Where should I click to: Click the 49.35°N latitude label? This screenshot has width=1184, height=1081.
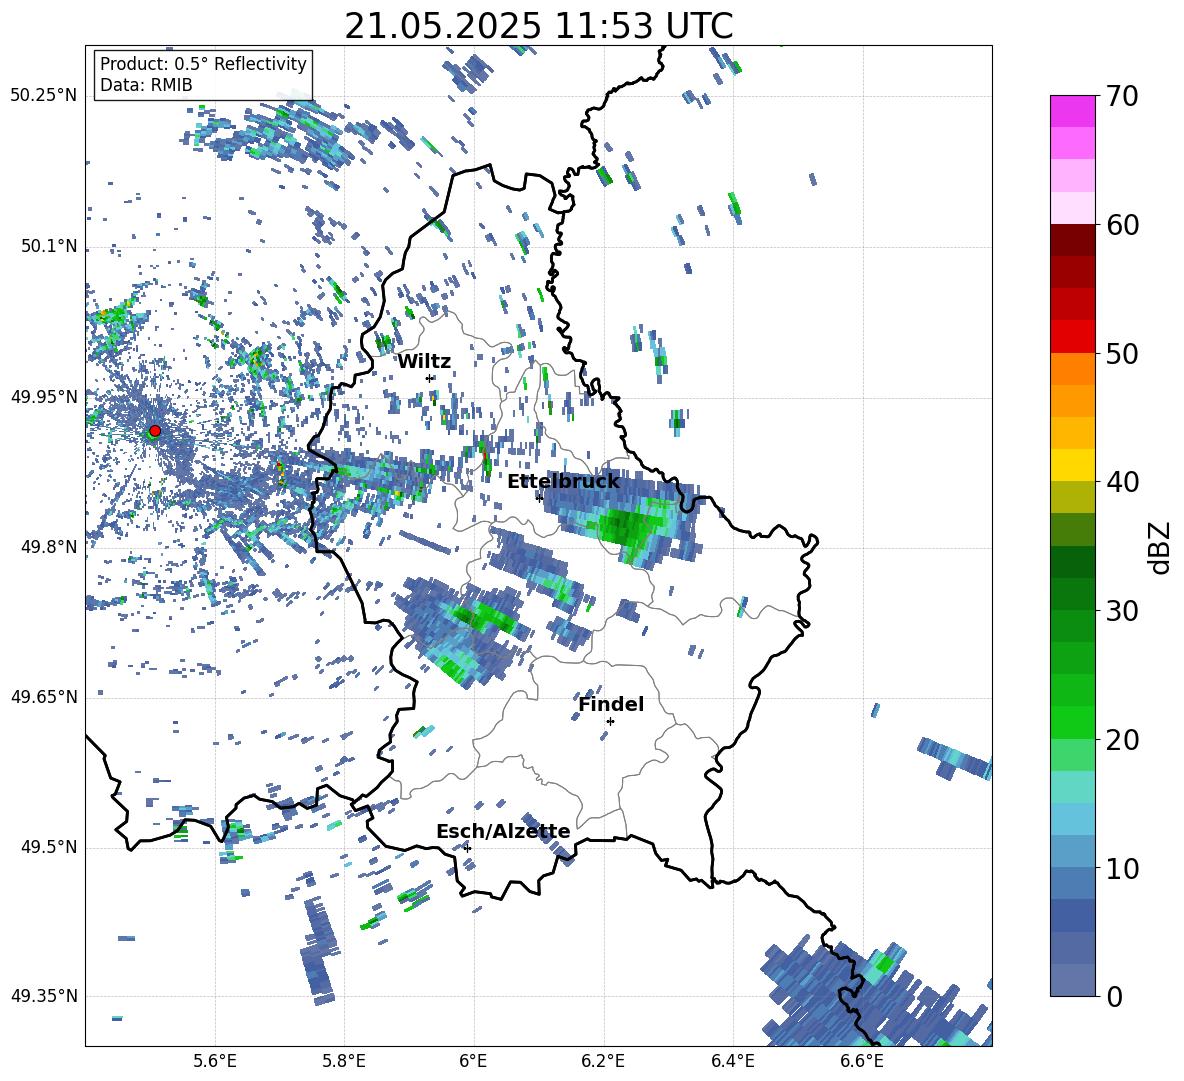[x=44, y=996]
